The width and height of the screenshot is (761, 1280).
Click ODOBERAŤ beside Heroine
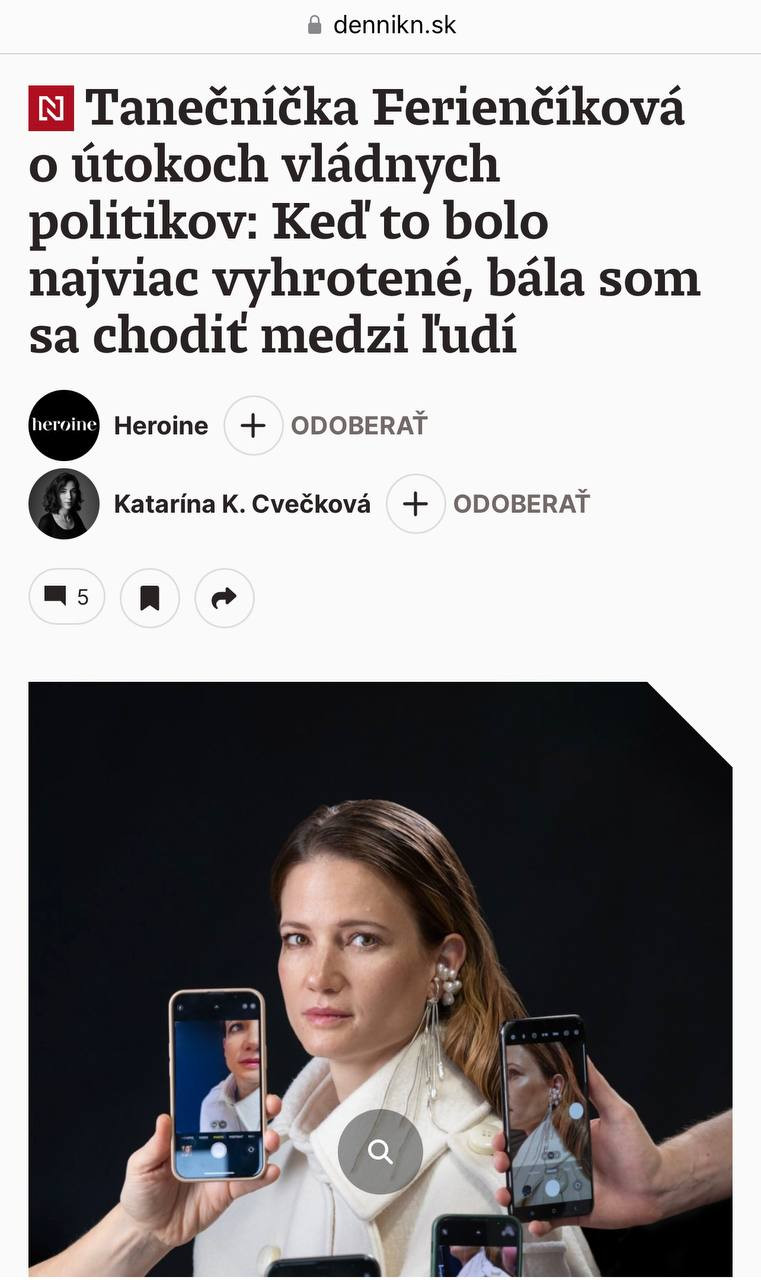click(x=359, y=425)
